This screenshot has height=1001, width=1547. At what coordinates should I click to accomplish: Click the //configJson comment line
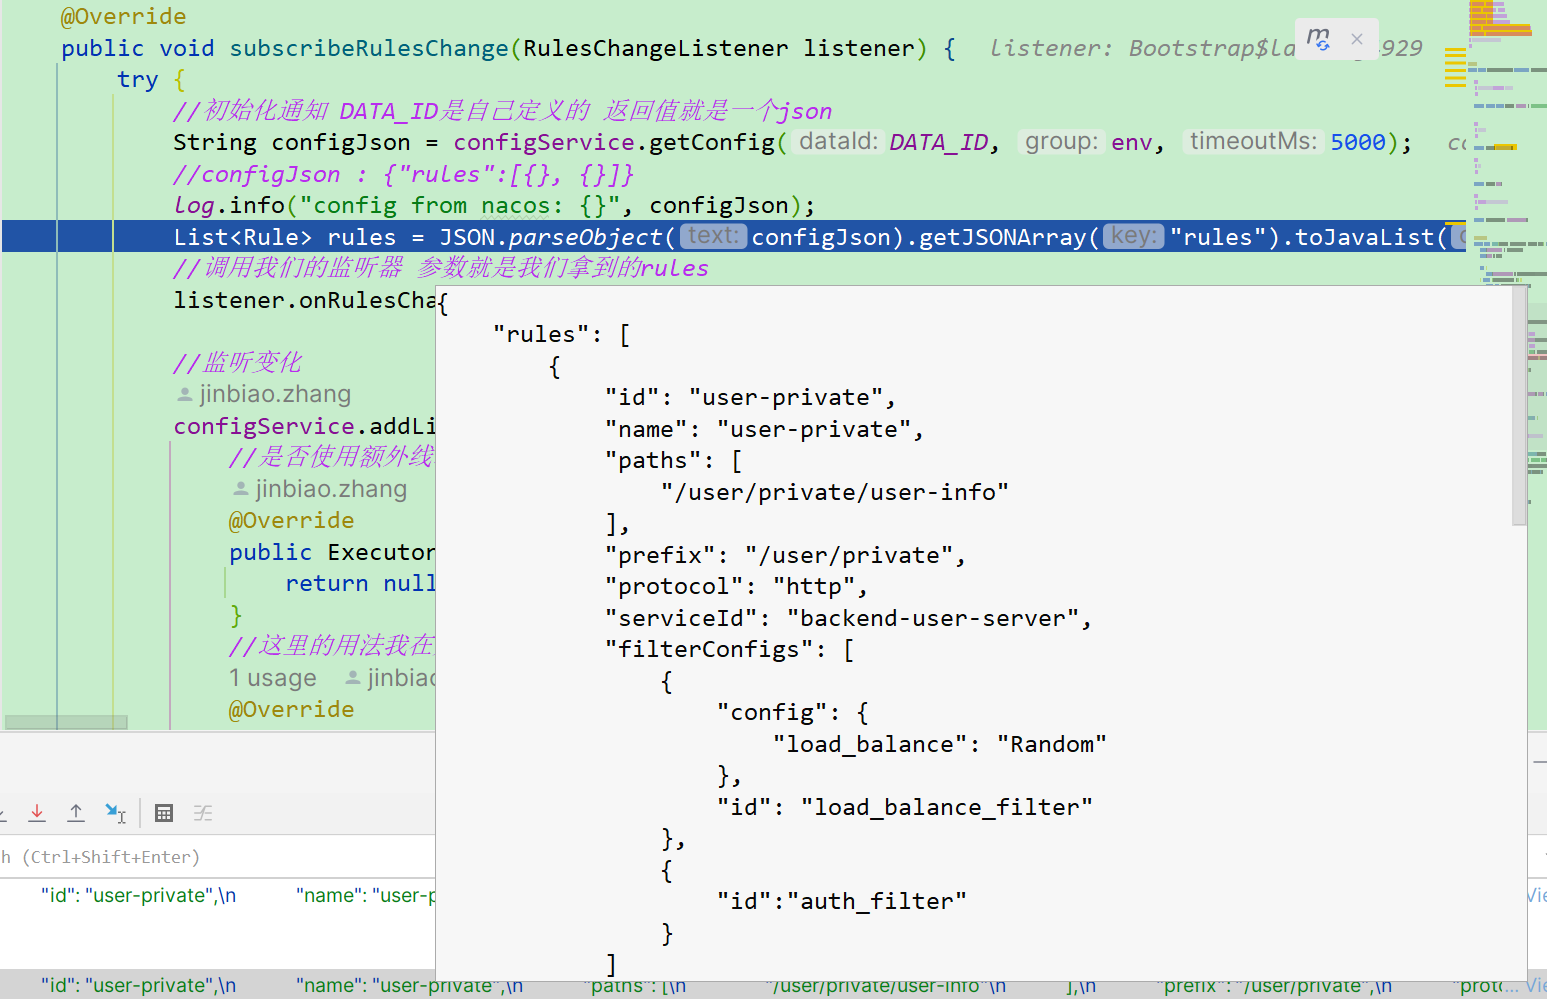[x=404, y=174]
